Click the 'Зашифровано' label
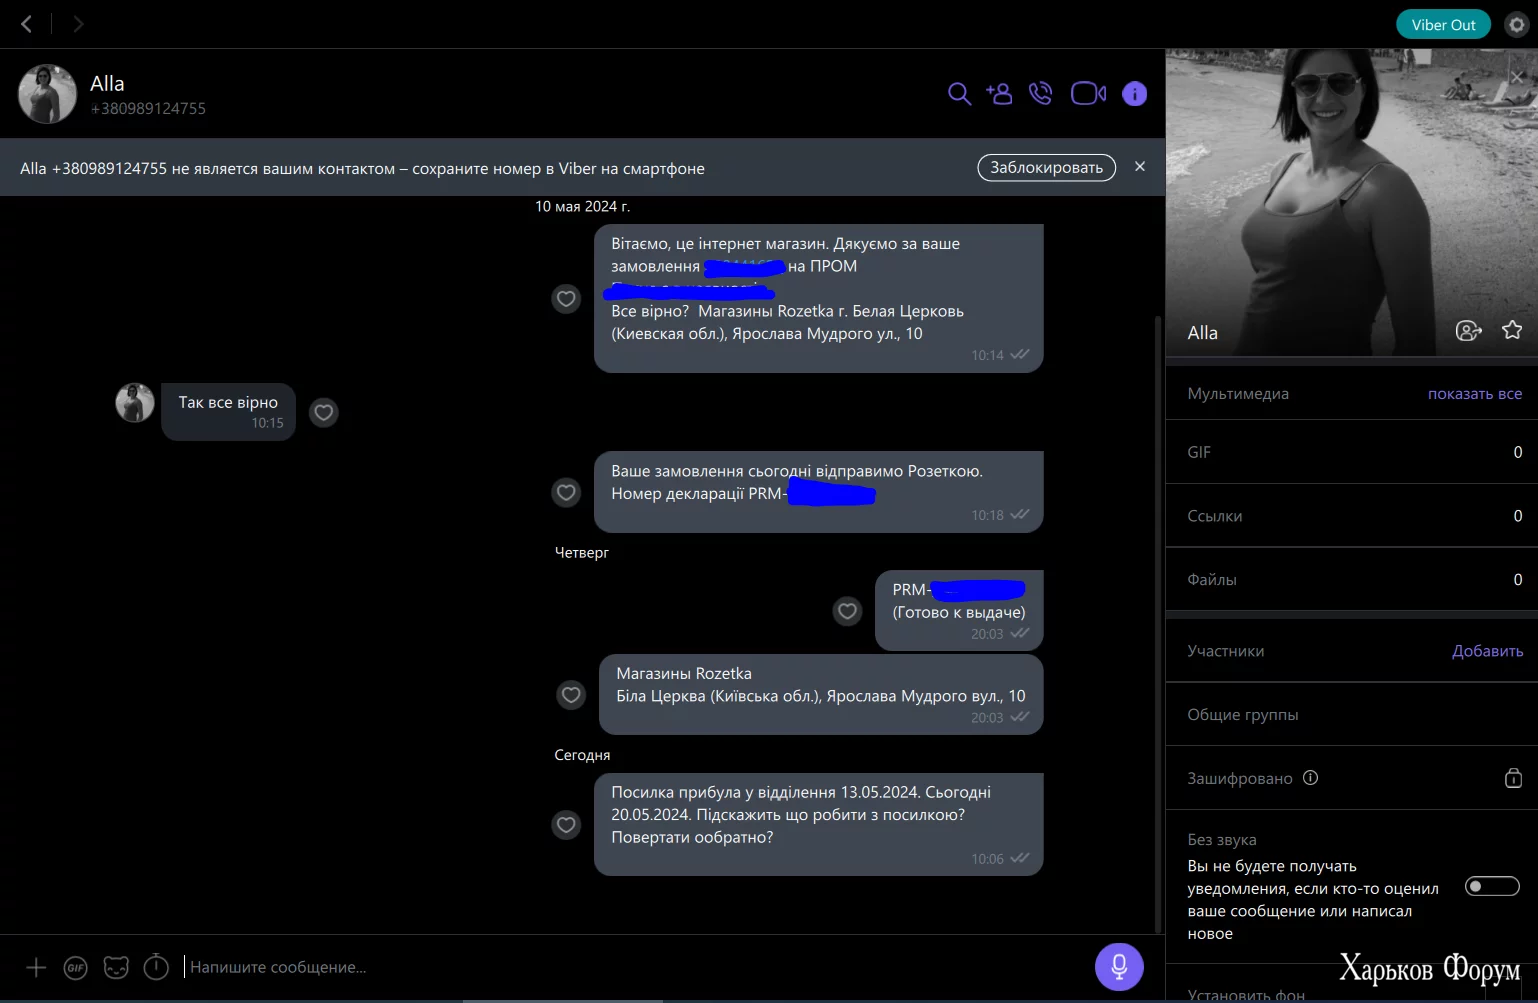1538x1003 pixels. (1239, 779)
